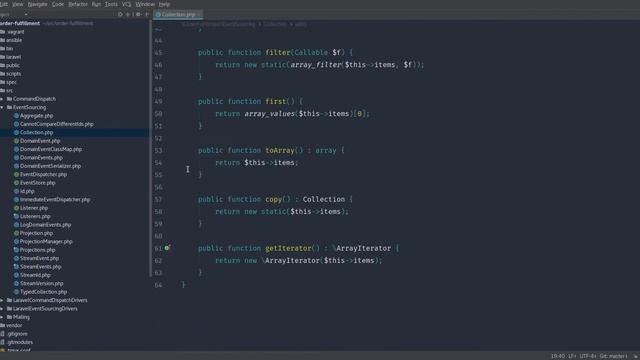Open the line separator LF selector
This screenshot has width=640, height=360.
572,356
